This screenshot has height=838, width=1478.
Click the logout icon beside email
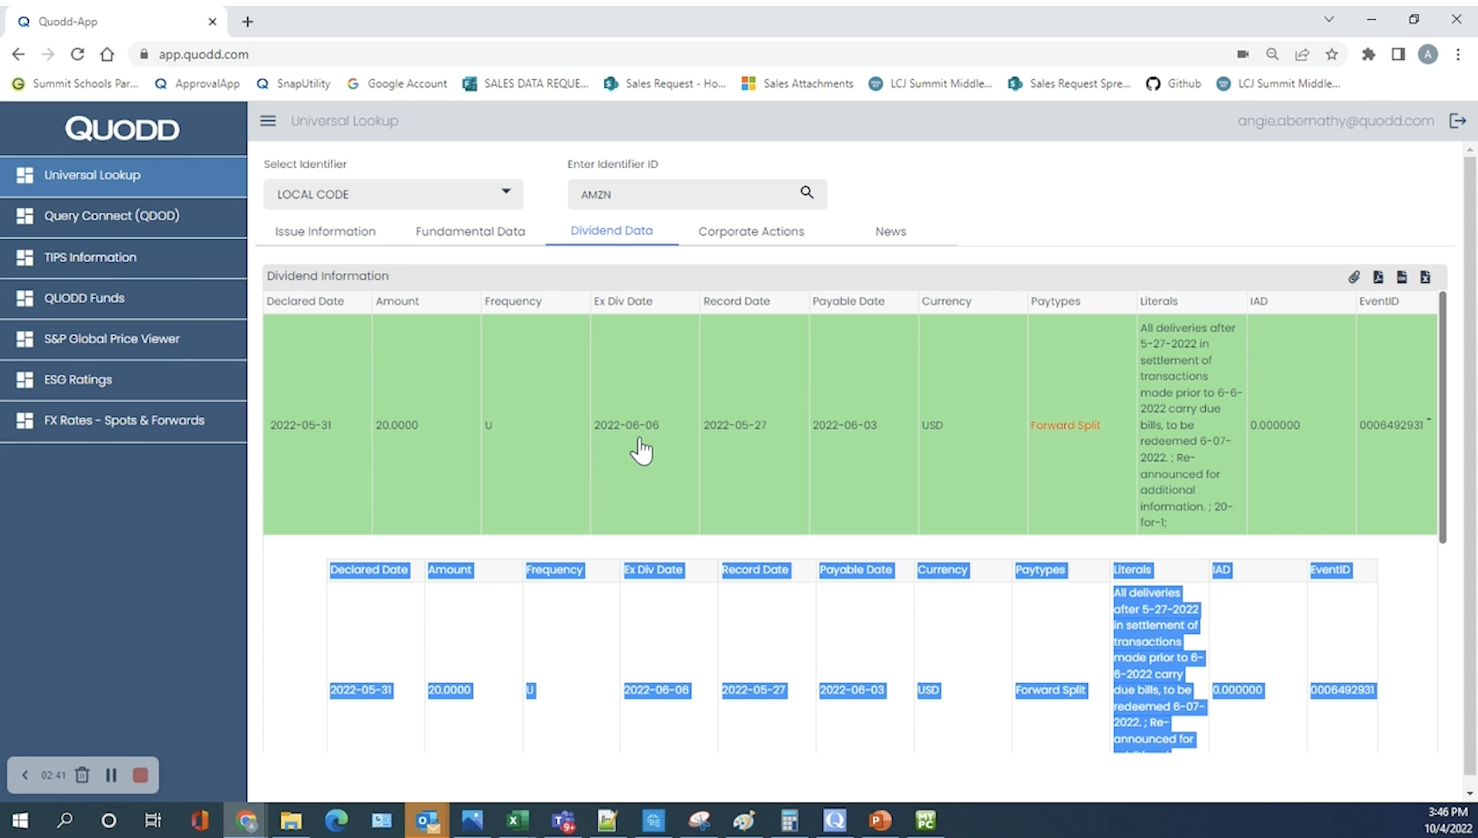point(1457,121)
